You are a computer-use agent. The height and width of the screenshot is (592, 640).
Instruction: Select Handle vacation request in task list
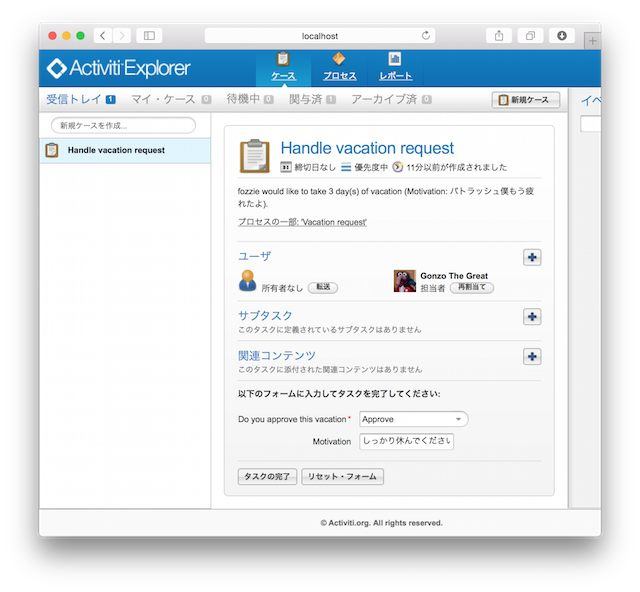point(116,151)
